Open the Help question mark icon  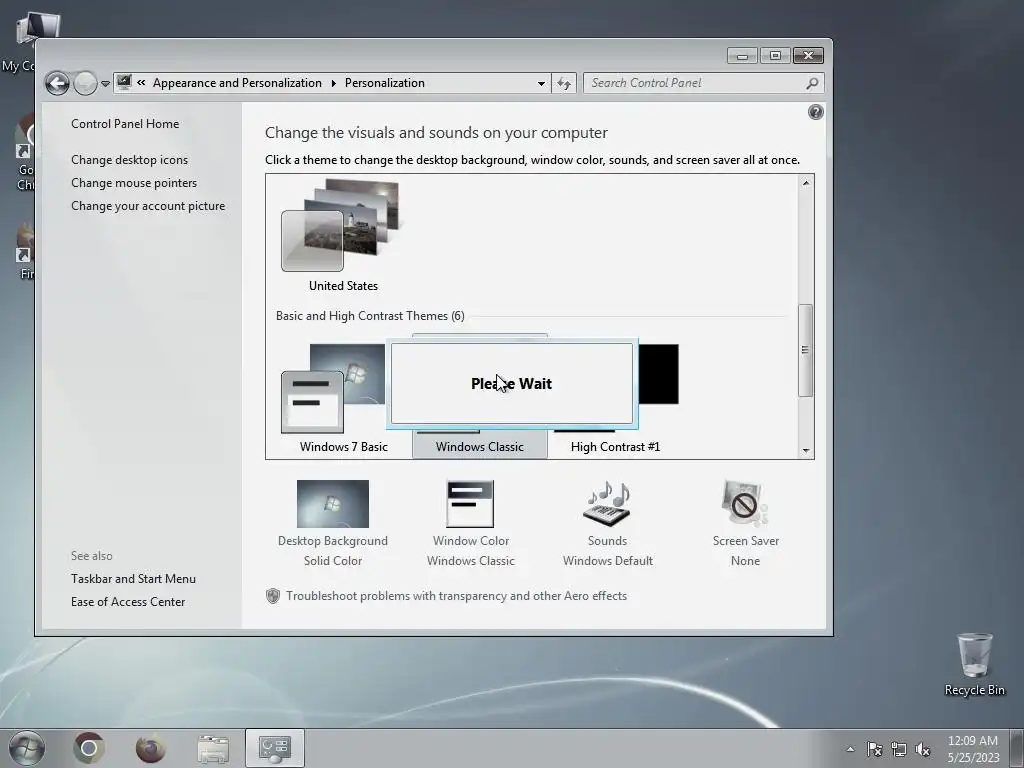point(816,112)
